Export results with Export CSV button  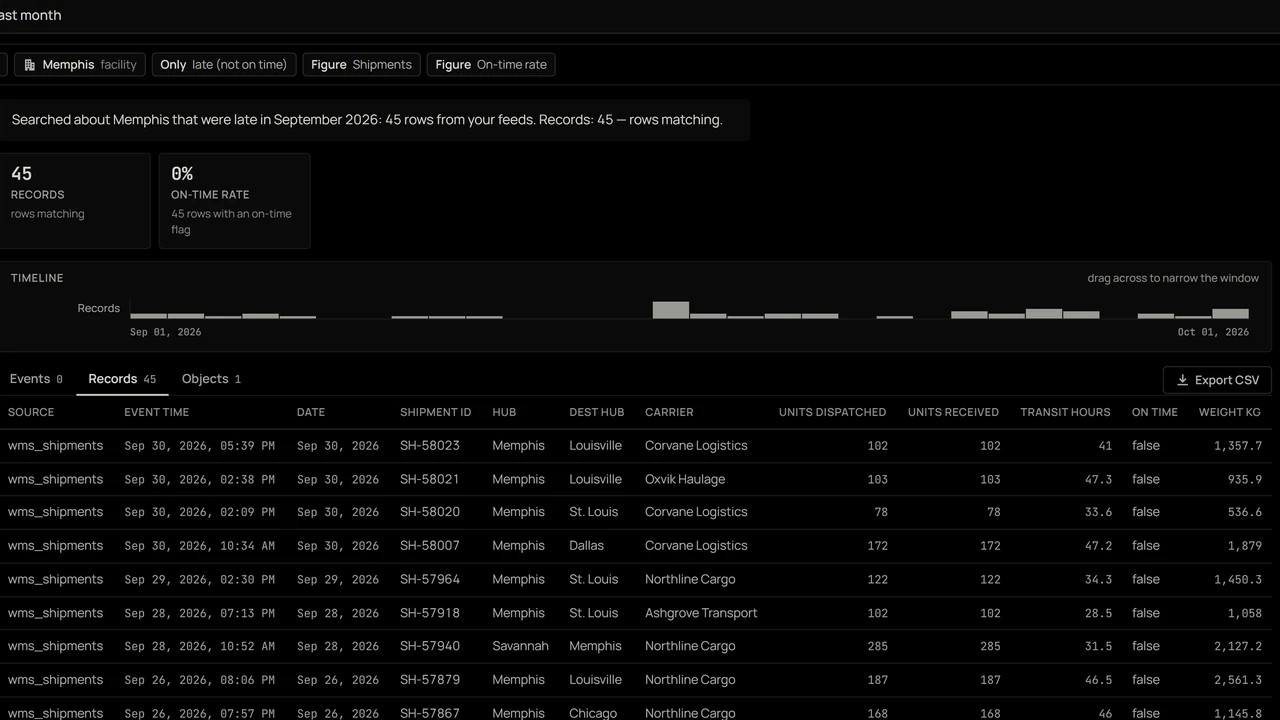pos(1217,380)
